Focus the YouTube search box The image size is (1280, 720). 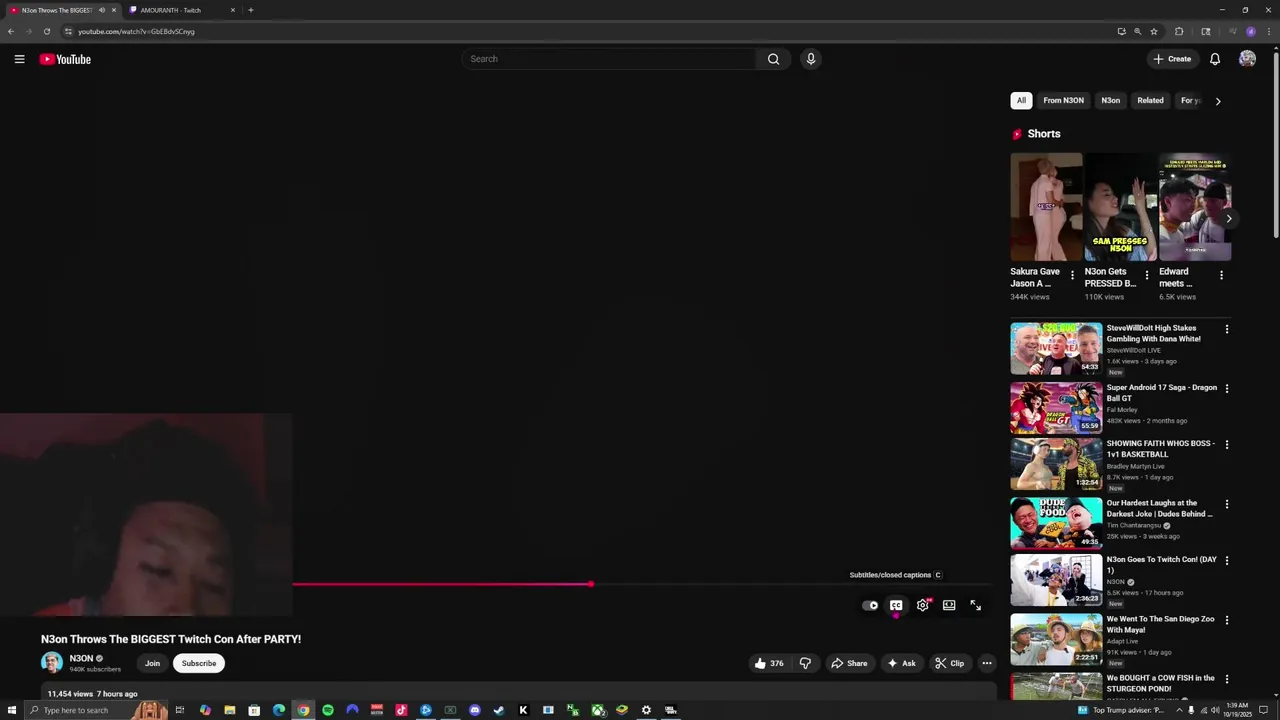610,59
